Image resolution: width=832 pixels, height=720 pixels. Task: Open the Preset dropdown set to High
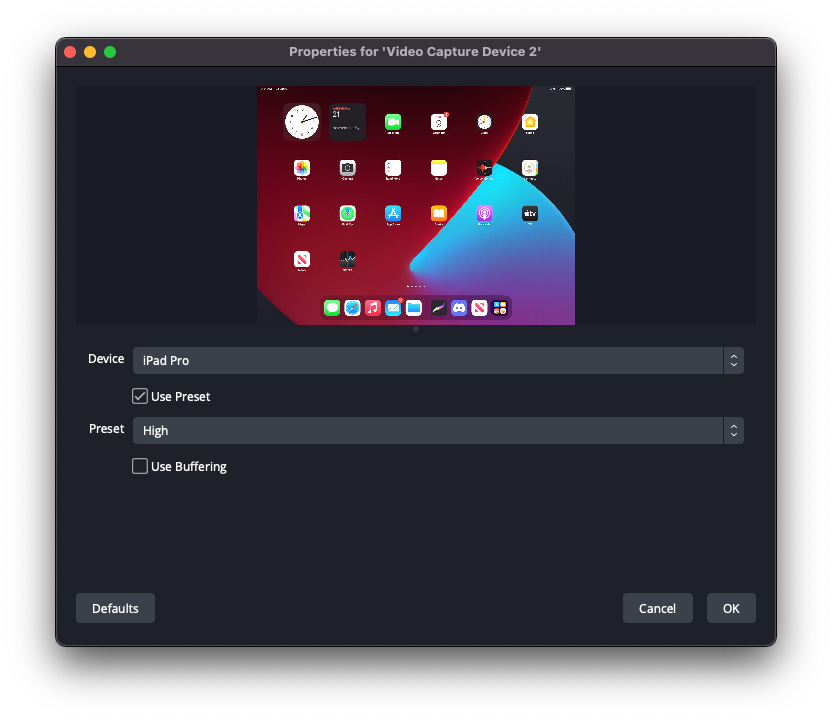[x=438, y=430]
